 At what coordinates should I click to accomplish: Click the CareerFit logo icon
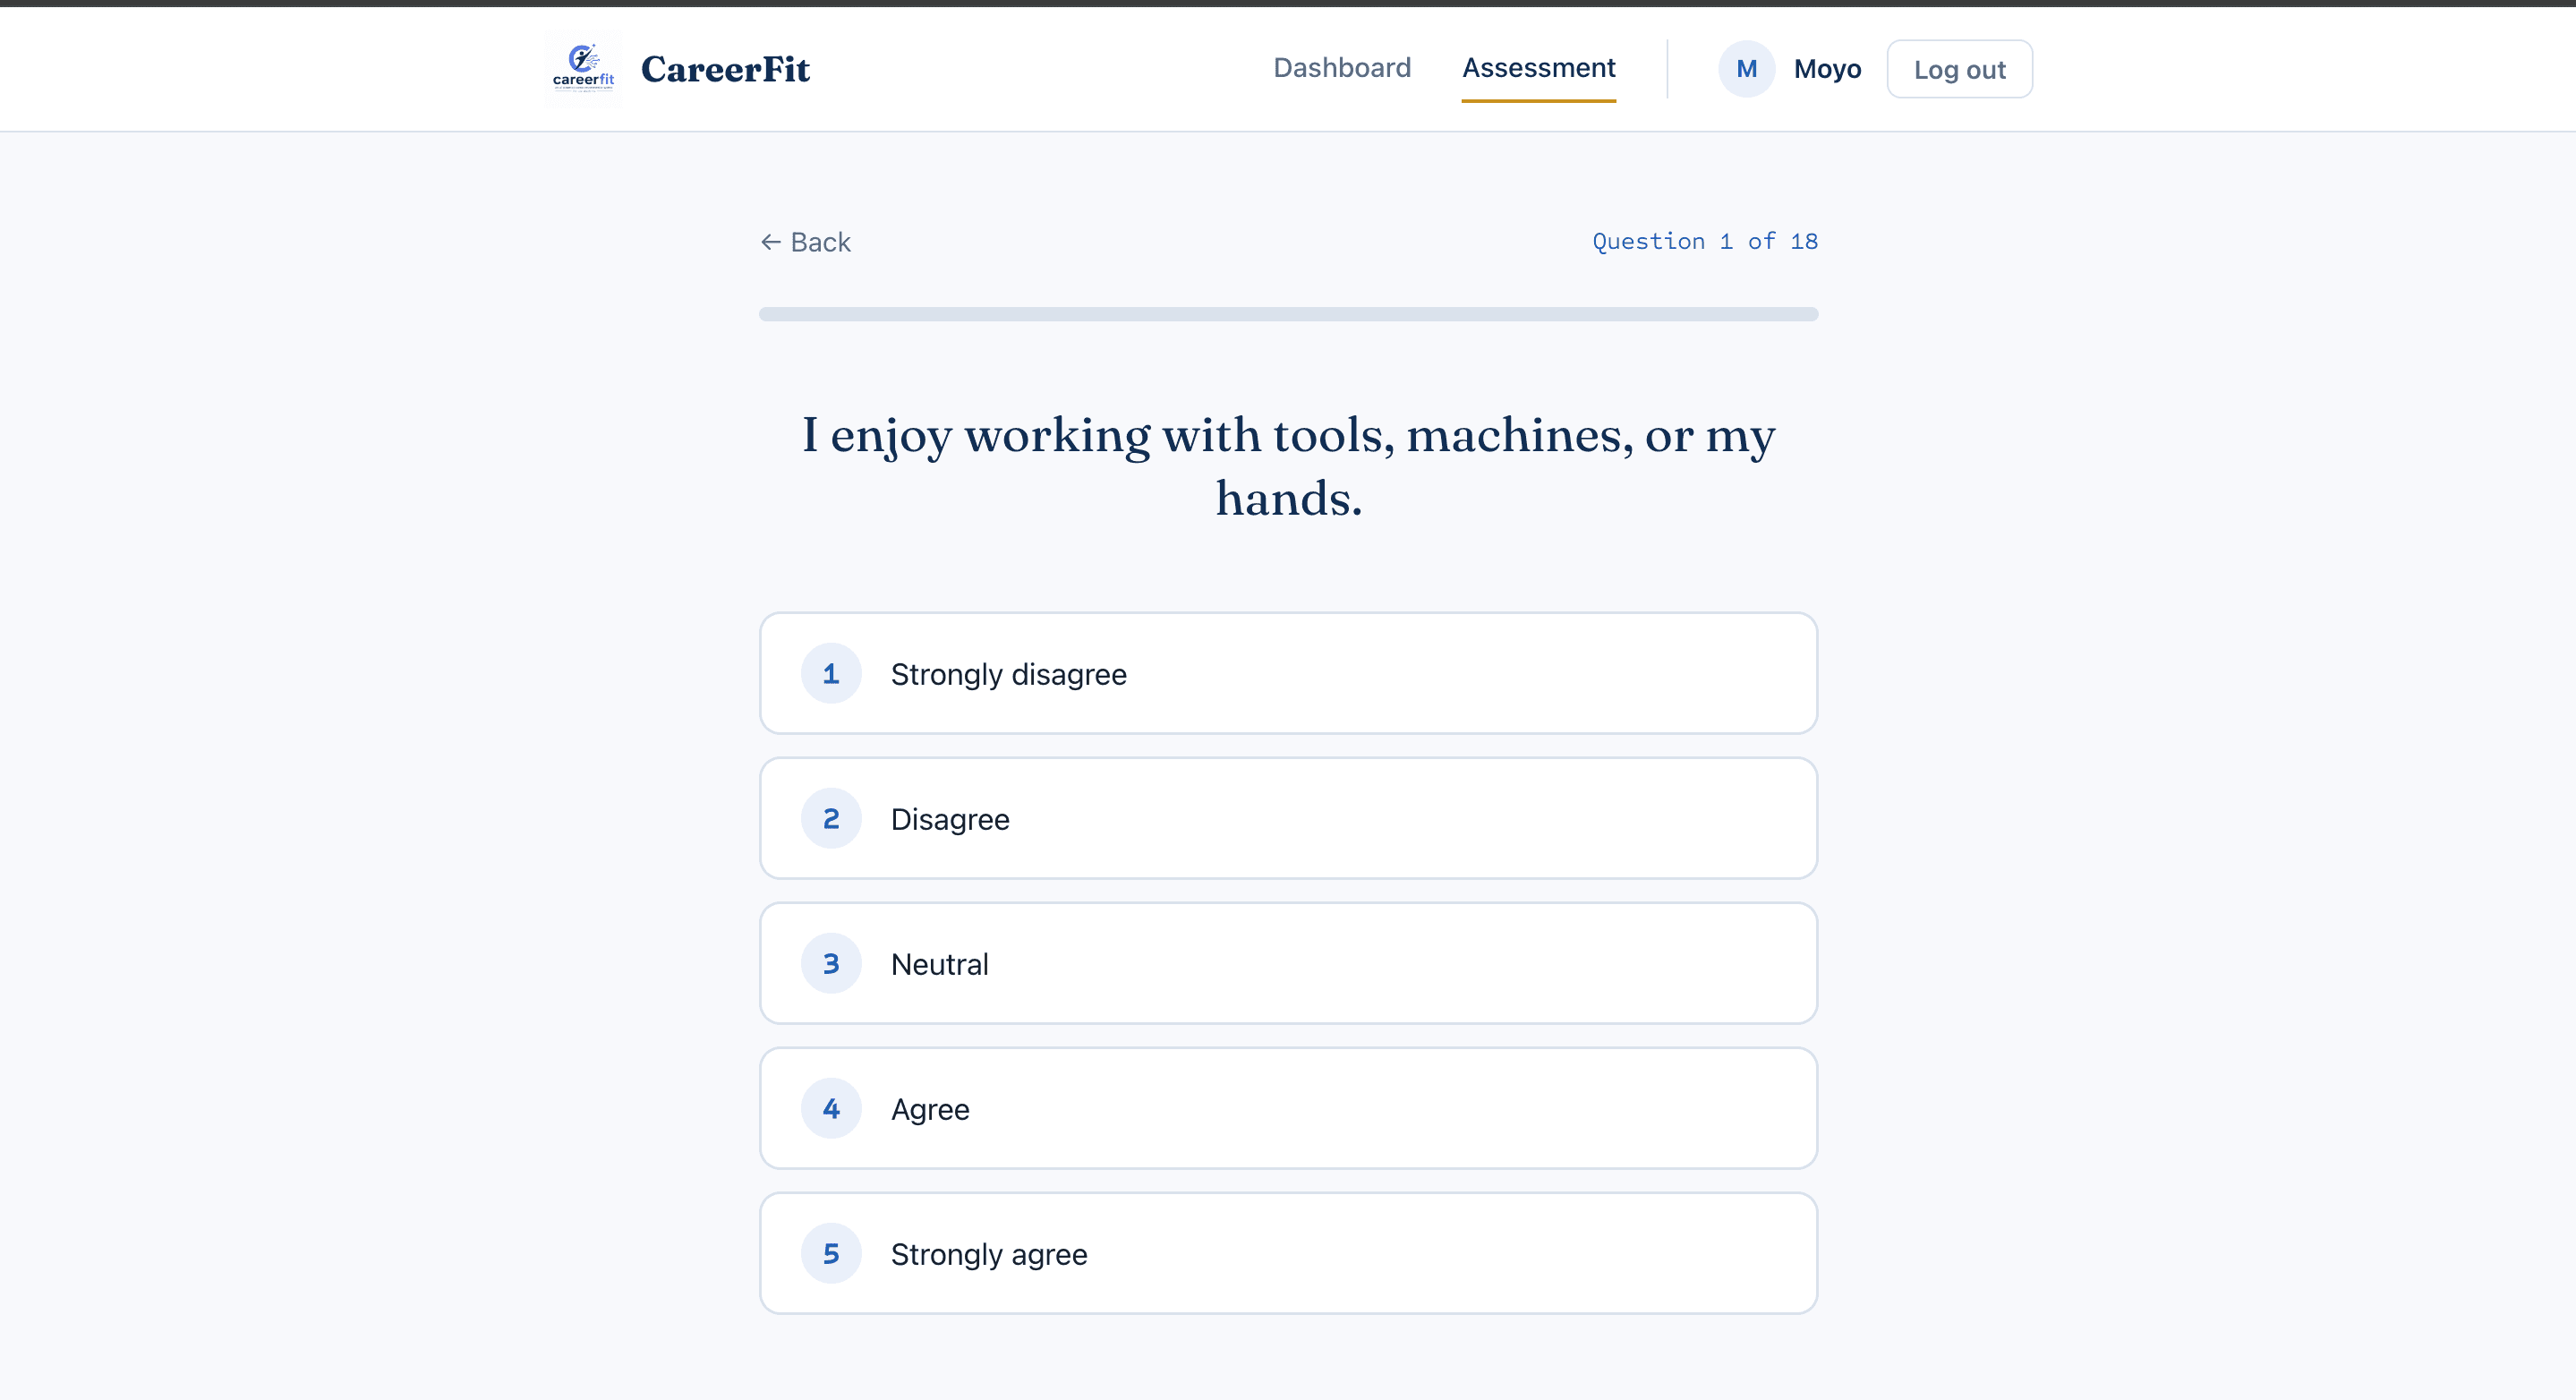click(583, 68)
